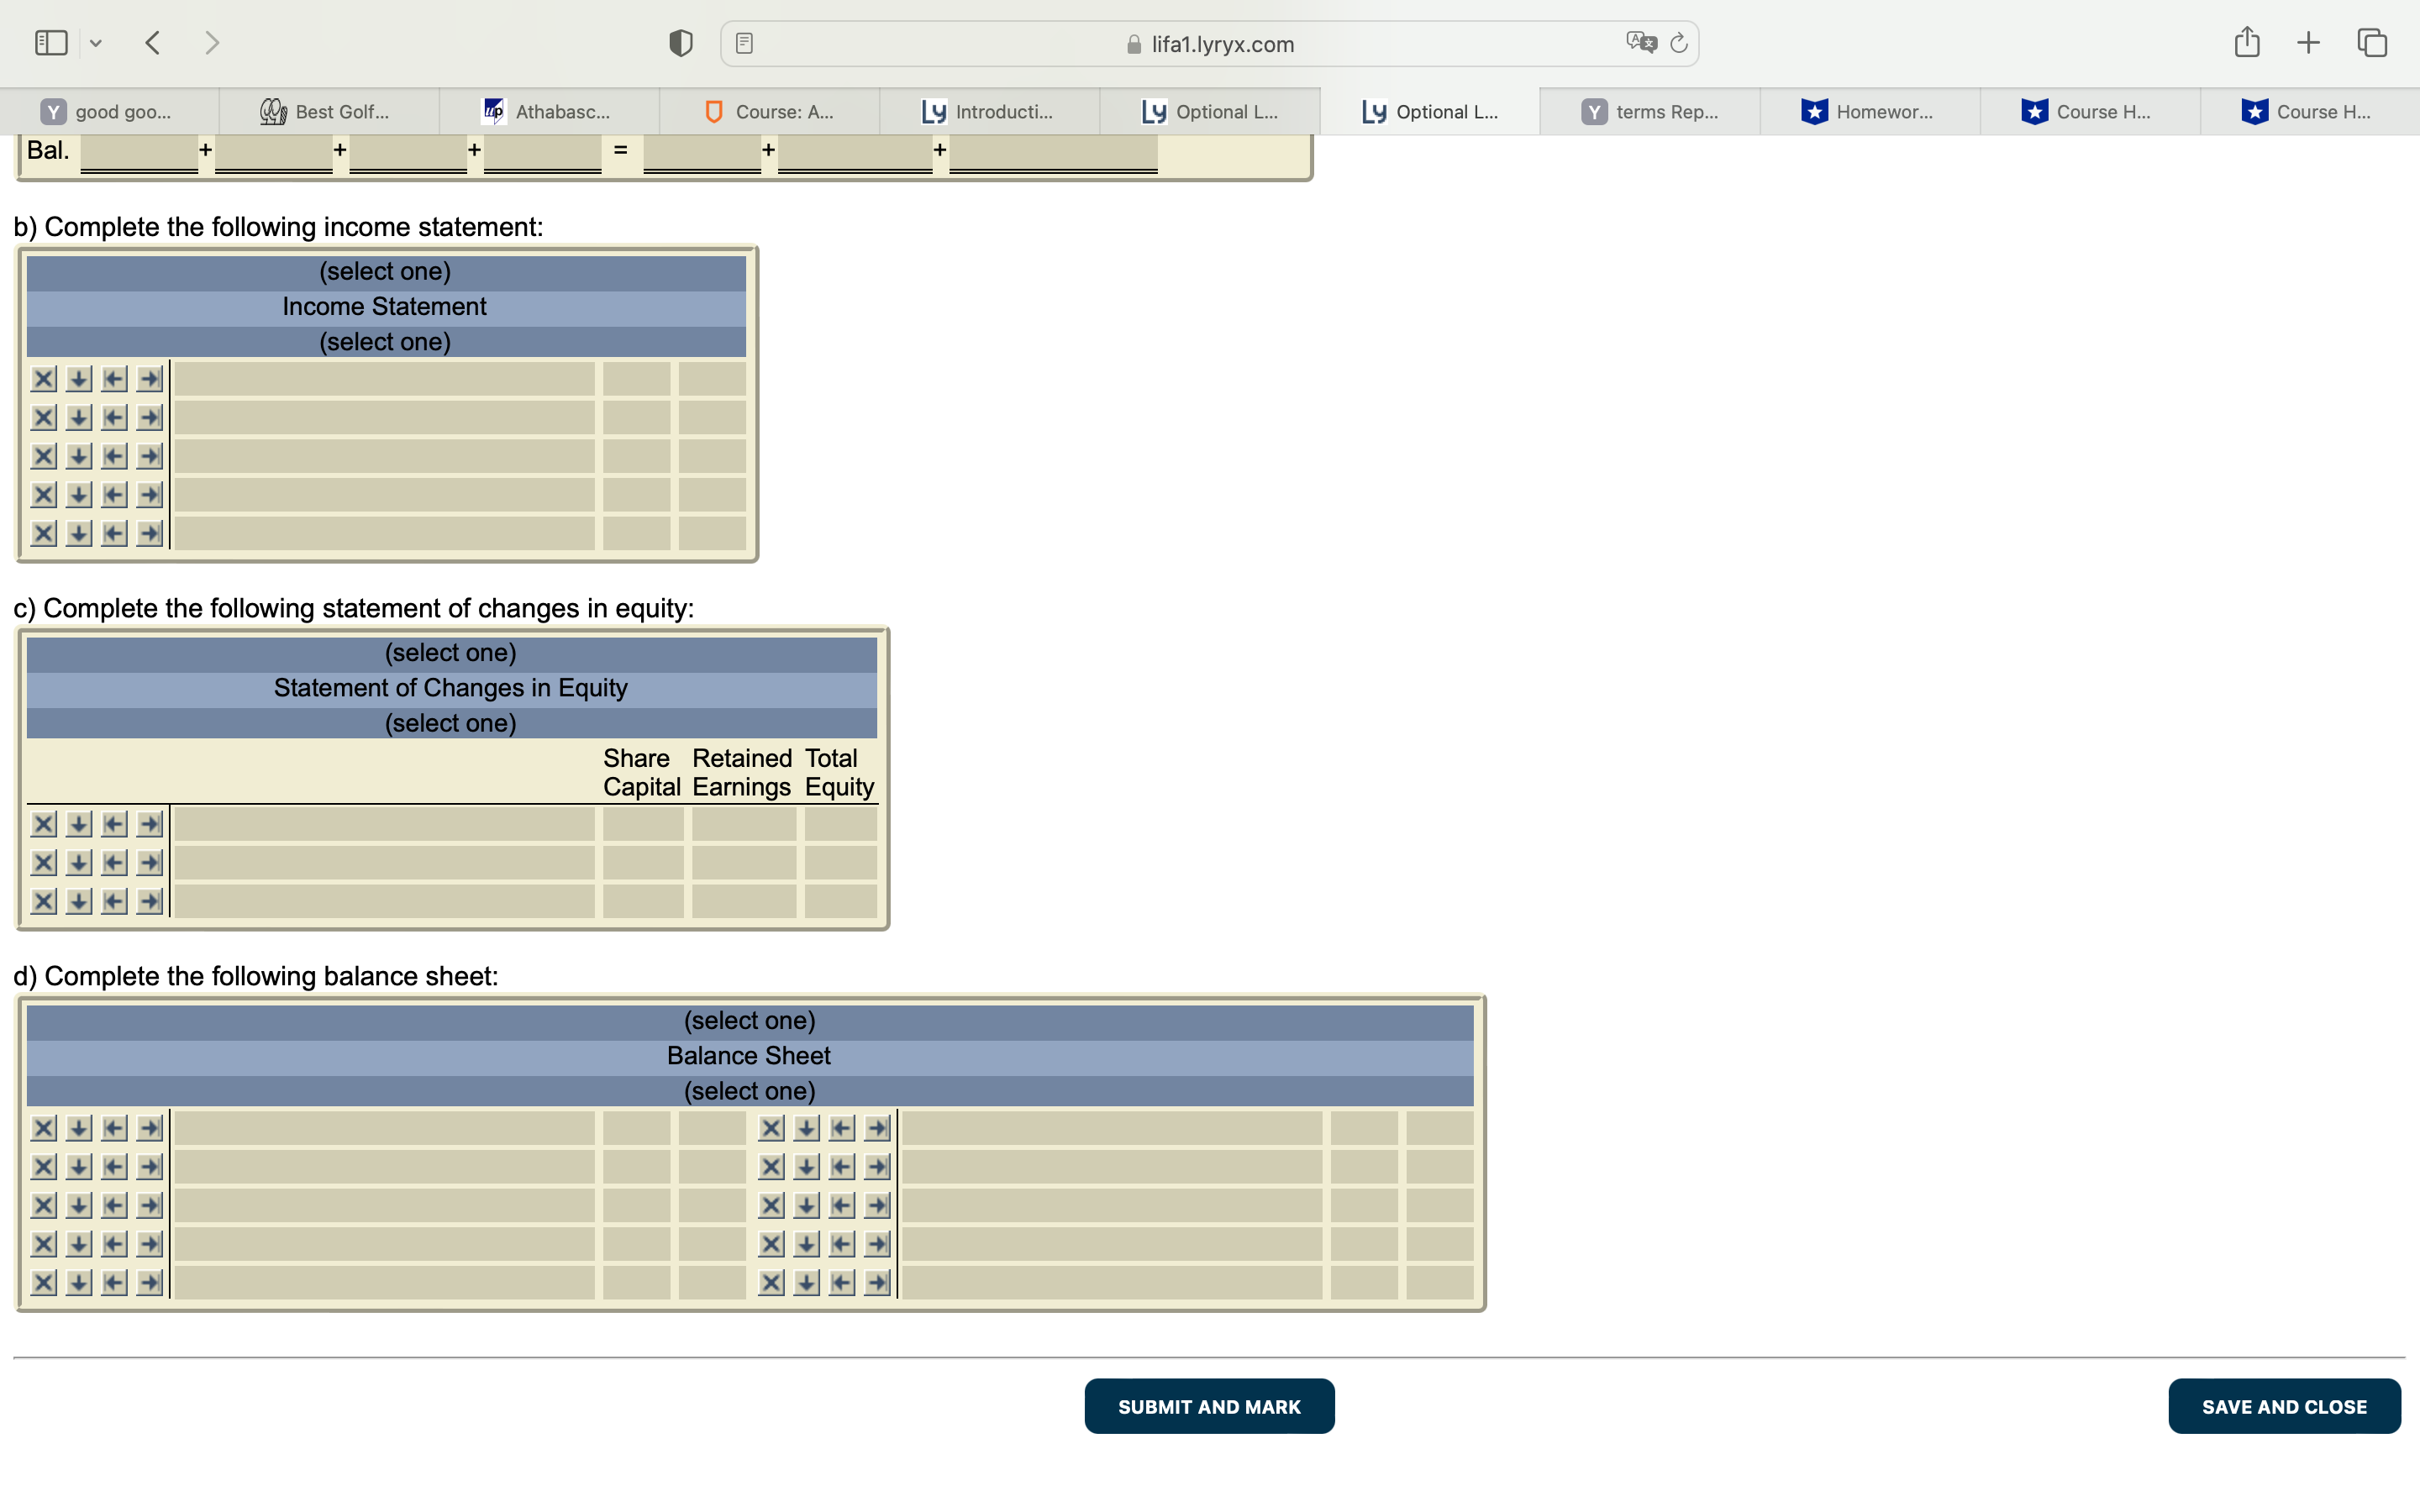The image size is (2420, 1512).
Task: Click Share Capital cell in first equity row
Action: pyautogui.click(x=642, y=824)
